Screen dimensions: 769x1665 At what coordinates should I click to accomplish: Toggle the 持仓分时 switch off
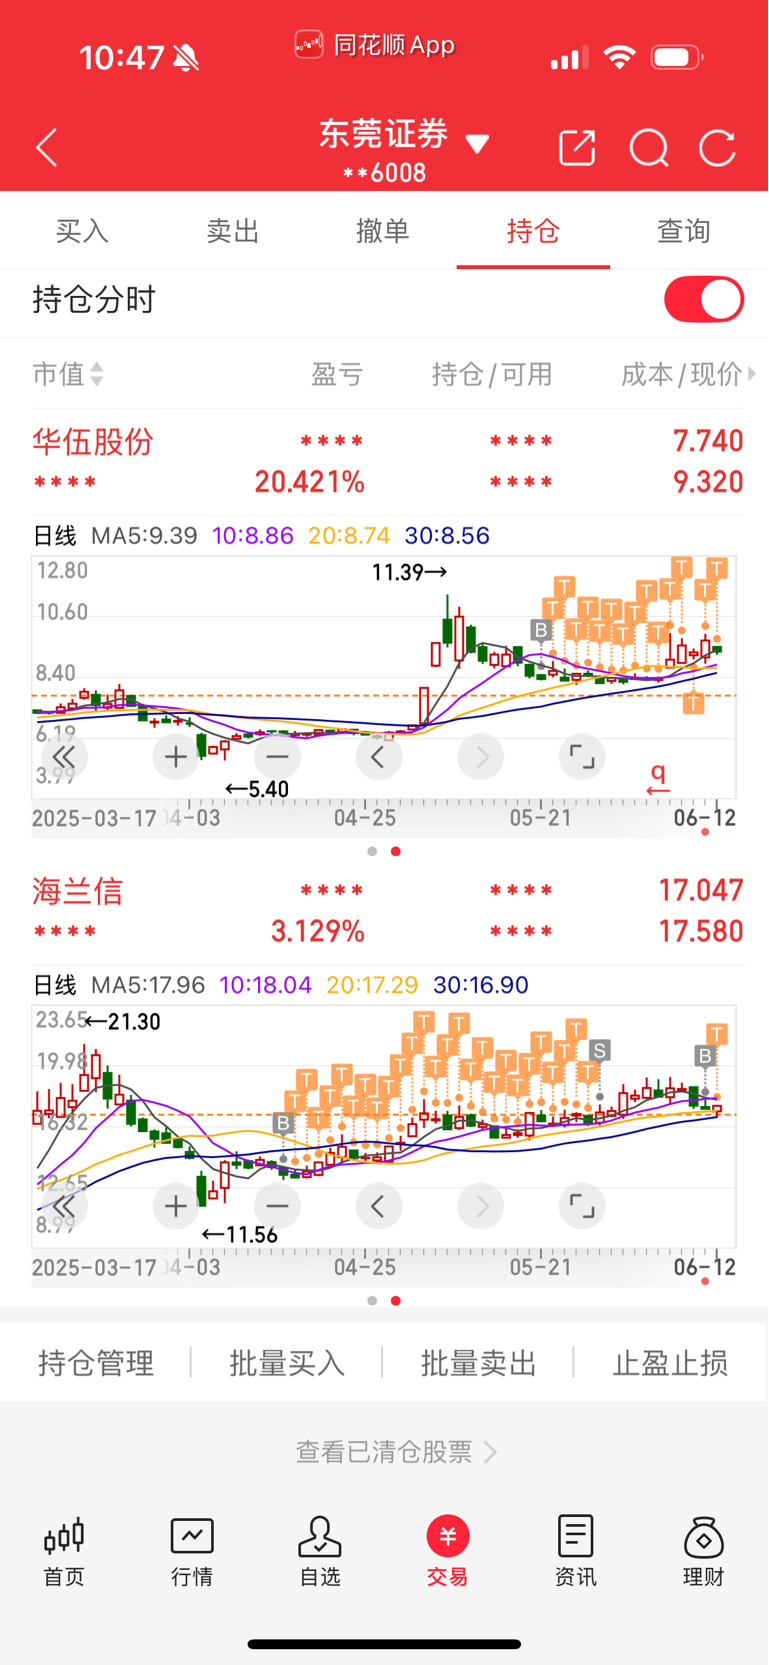[704, 300]
